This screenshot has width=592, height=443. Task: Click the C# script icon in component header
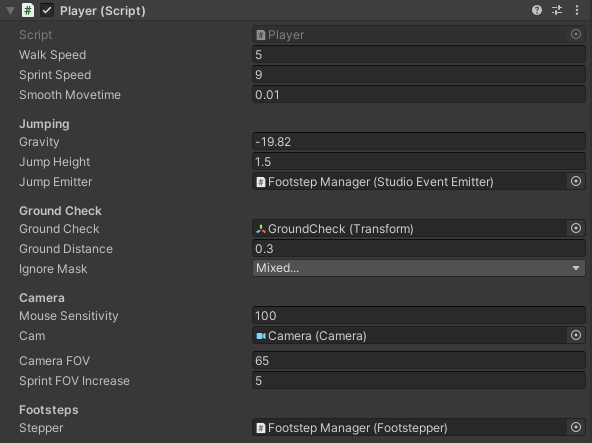click(x=28, y=10)
